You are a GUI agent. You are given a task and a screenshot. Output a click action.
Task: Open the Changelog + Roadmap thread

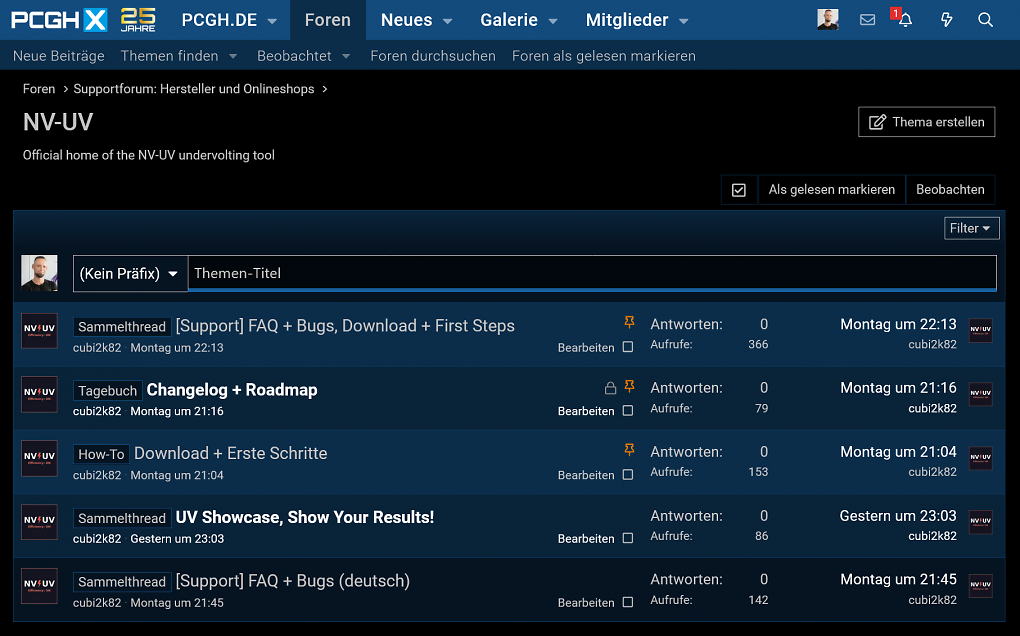[x=232, y=390]
